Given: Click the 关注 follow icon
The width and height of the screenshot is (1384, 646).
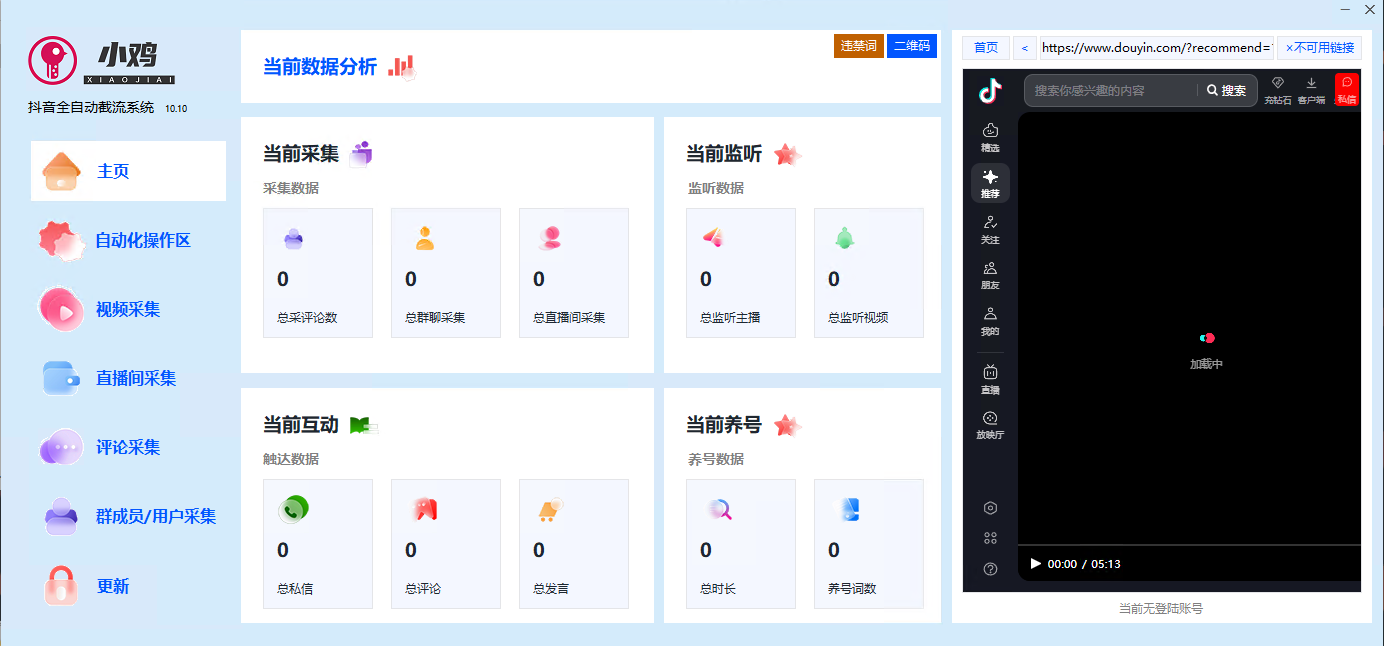Looking at the screenshot, I should click(989, 229).
